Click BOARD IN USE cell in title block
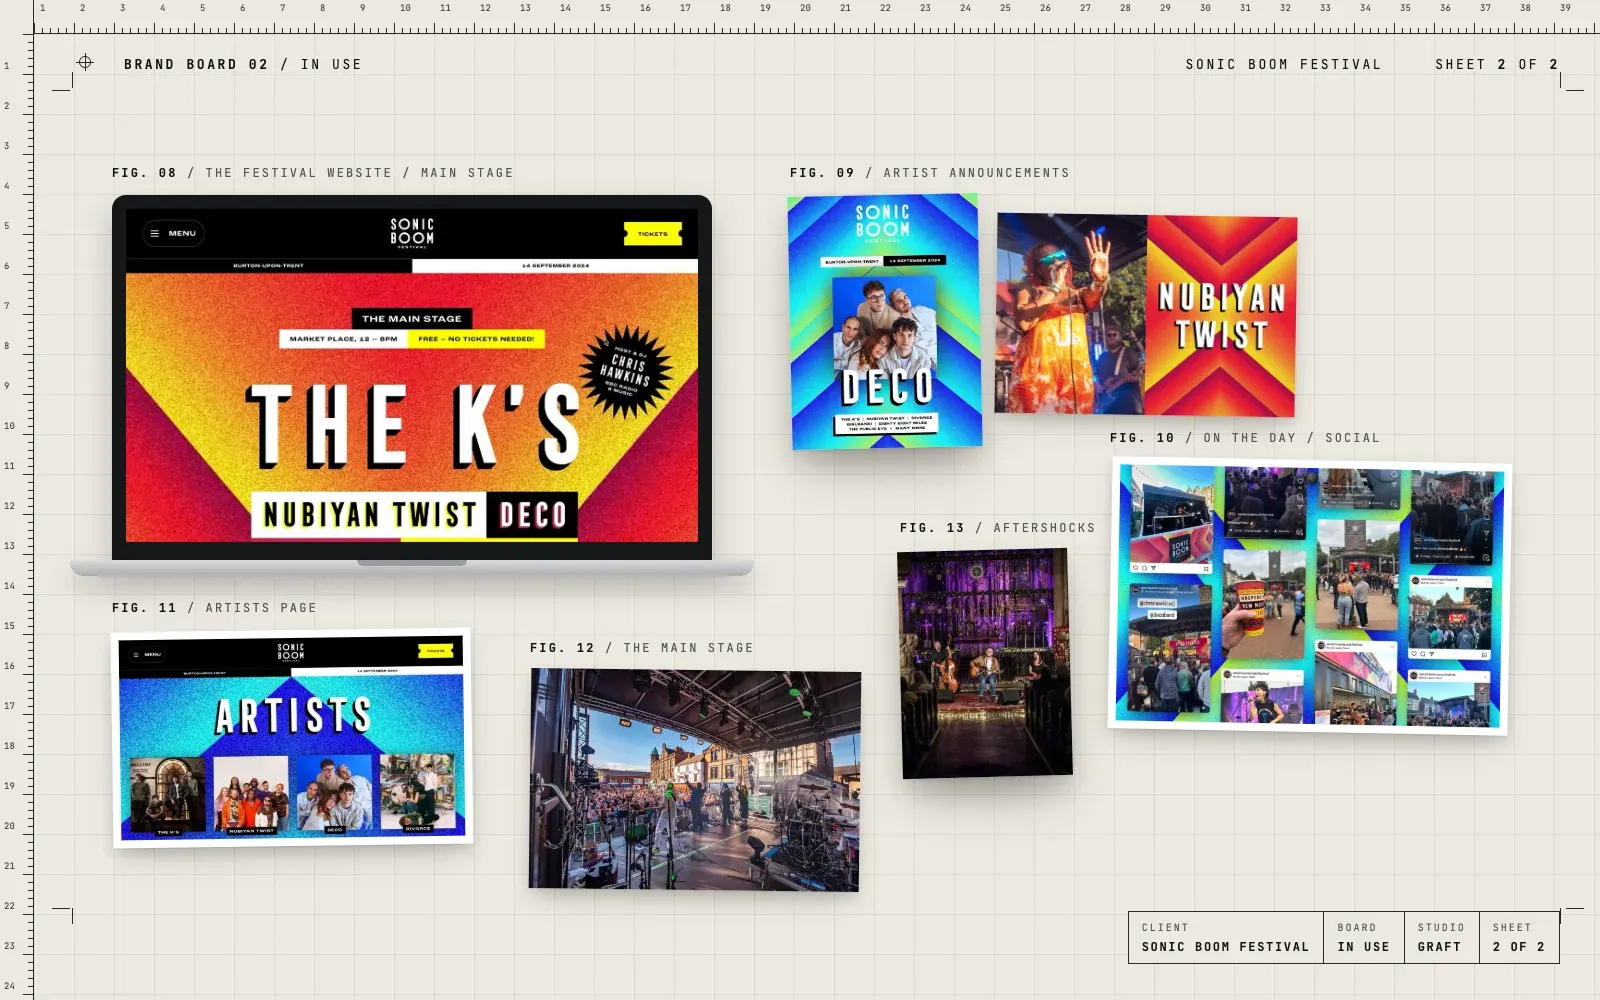Image resolution: width=1600 pixels, height=1000 pixels. 1364,937
